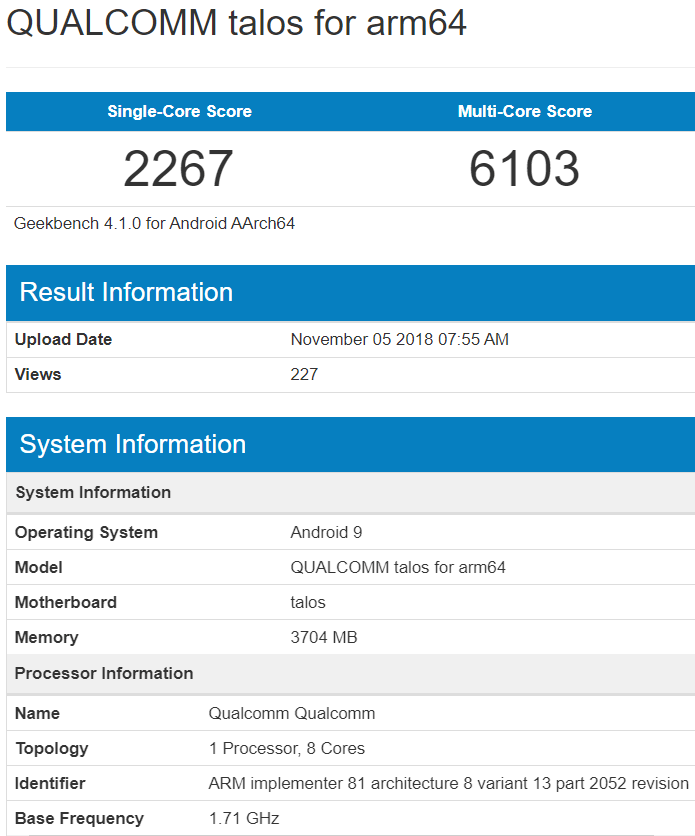
Task: Click the Model value 'QUALCOMM talos for arm64'
Action: (398, 567)
